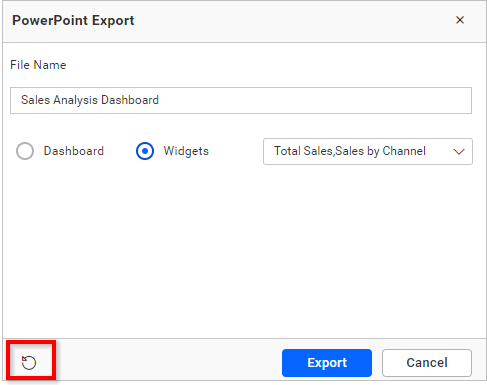
Task: Click the reset settings icon
Action: pyautogui.click(x=29, y=362)
